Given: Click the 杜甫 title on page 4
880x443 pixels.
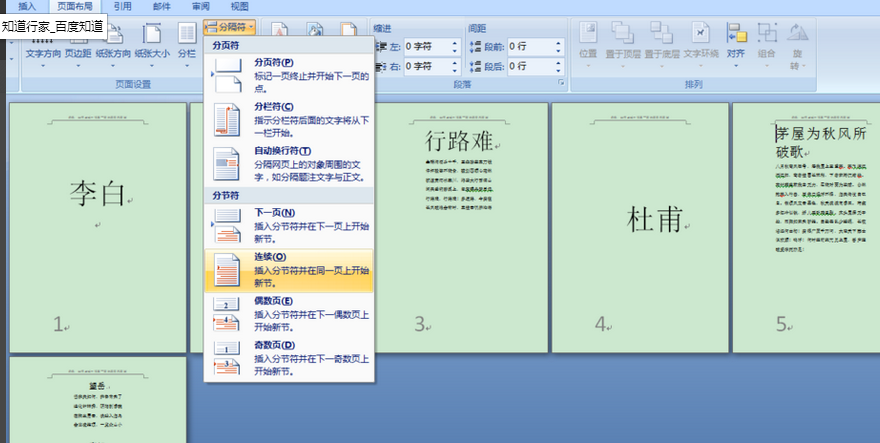Looking at the screenshot, I should coord(654,219).
